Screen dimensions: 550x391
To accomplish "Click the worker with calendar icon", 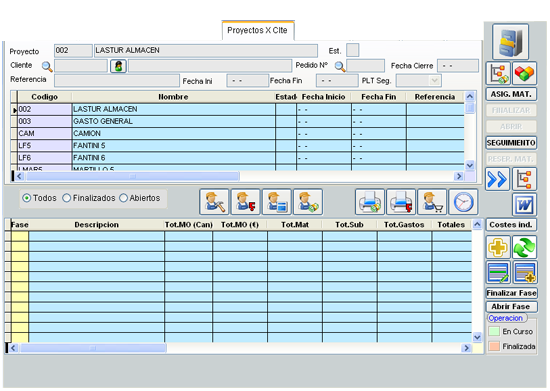I will pyautogui.click(x=277, y=202).
